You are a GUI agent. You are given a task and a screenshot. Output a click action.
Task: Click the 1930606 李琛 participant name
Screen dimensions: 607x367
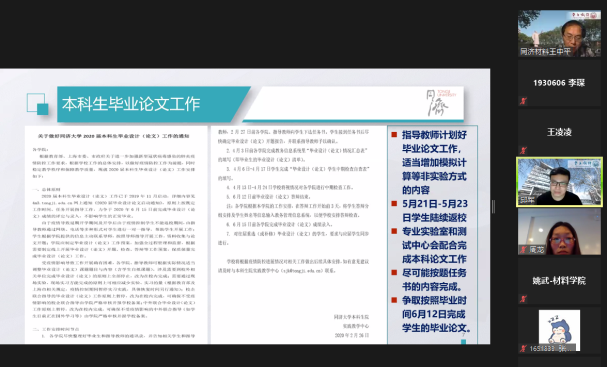[x=559, y=83]
